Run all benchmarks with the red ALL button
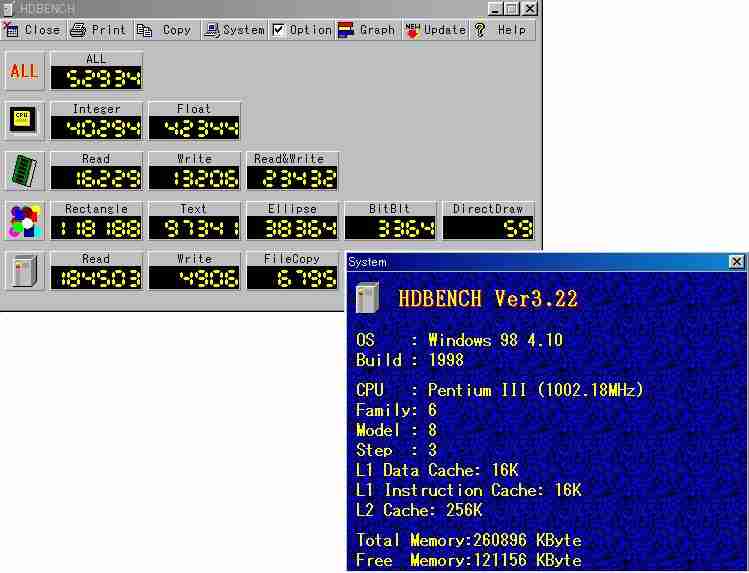The width and height of the screenshot is (749, 573). (x=24, y=72)
